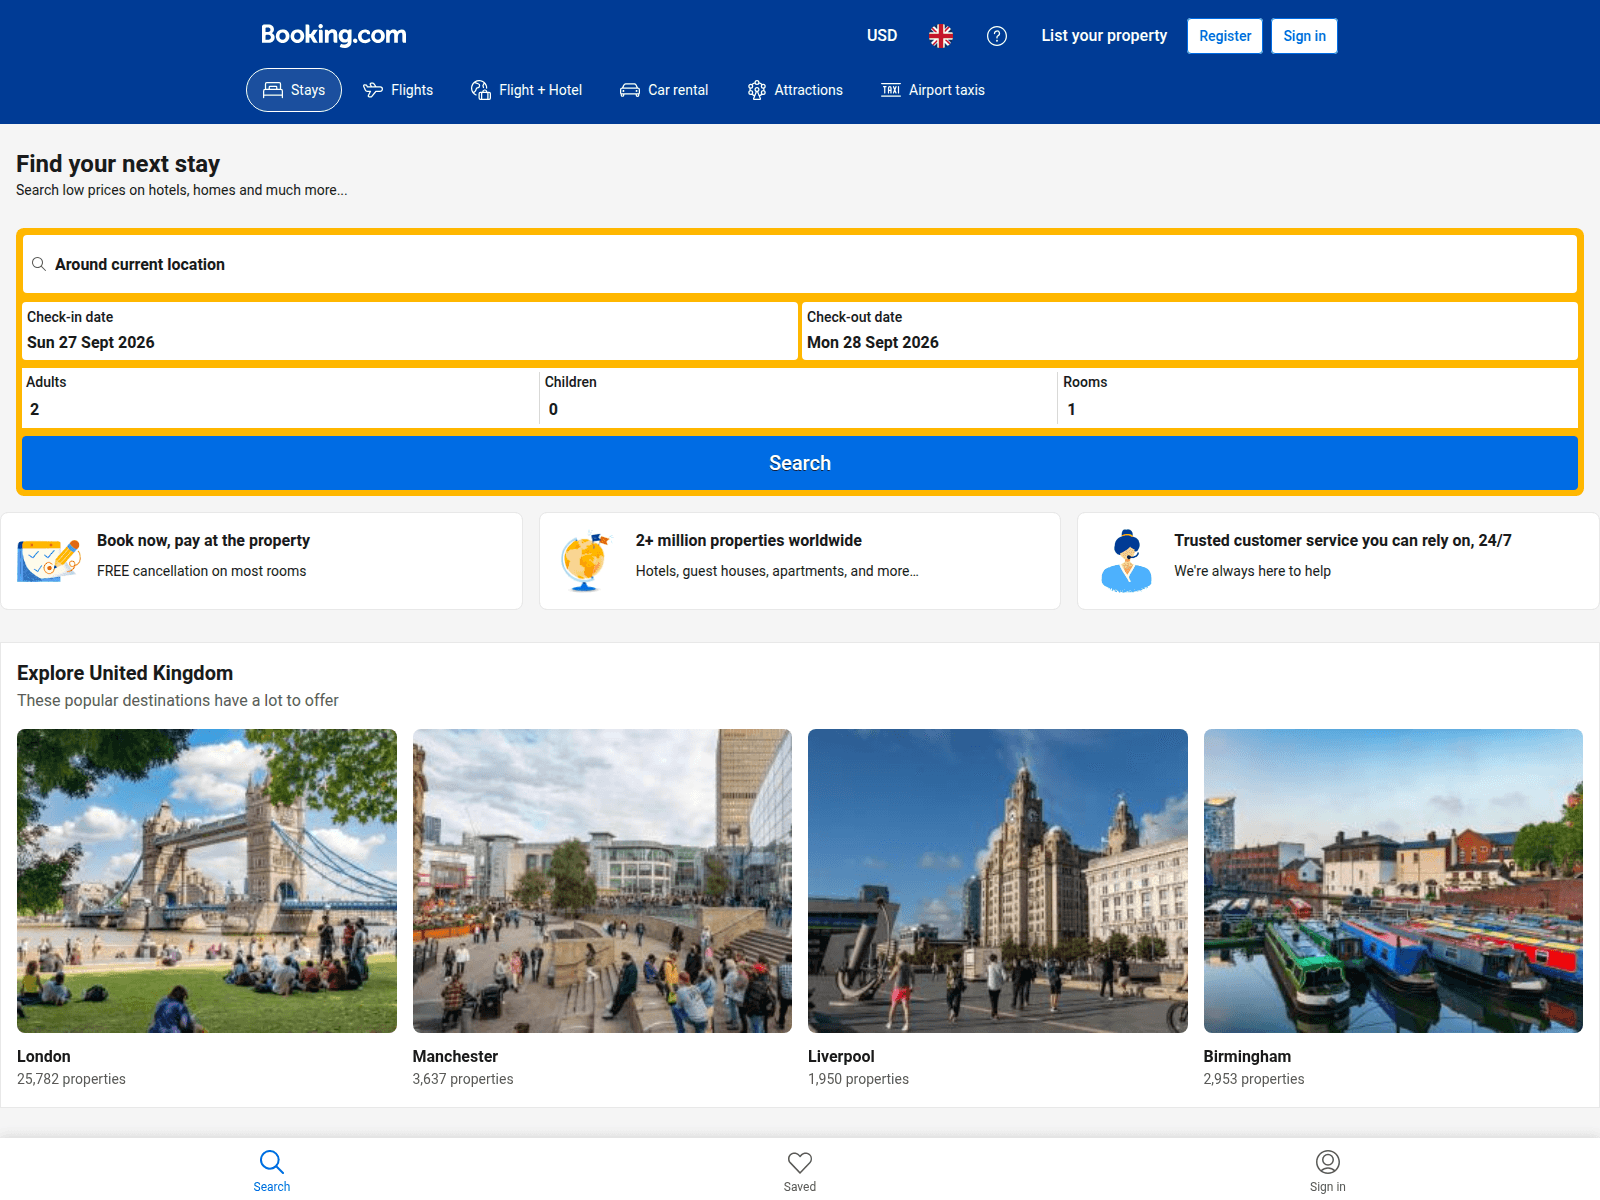Open the Birmingham canal photo
Screen dimensions: 1600x1200
(1393, 881)
